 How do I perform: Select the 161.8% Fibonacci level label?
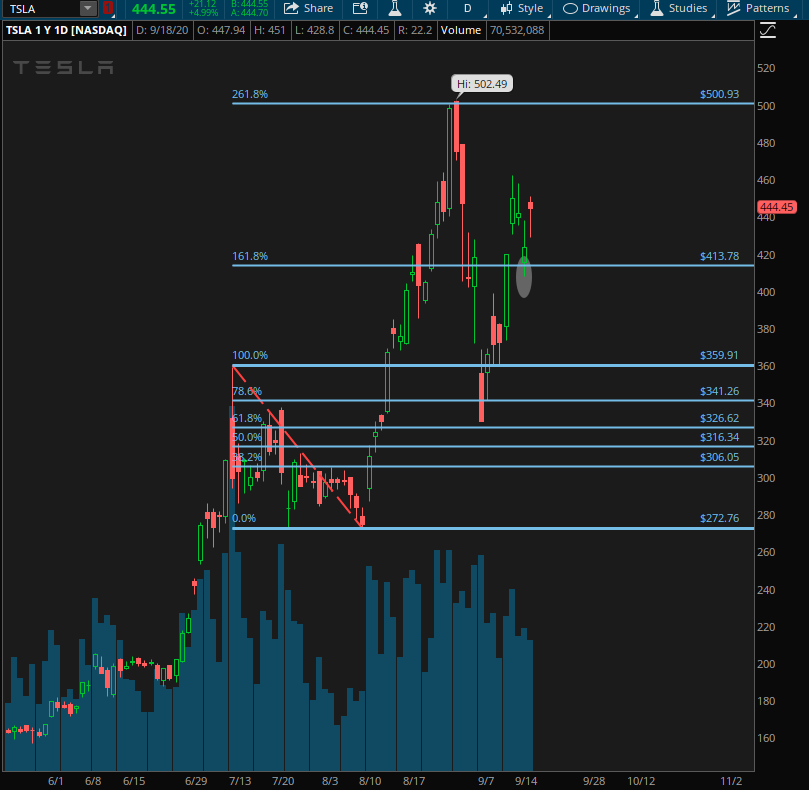250,256
